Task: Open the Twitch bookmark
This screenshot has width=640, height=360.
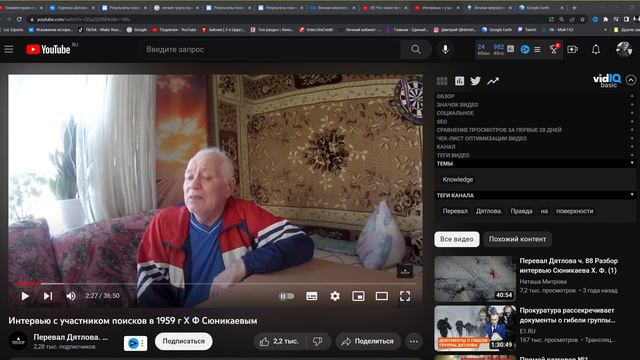Action: 527,29
